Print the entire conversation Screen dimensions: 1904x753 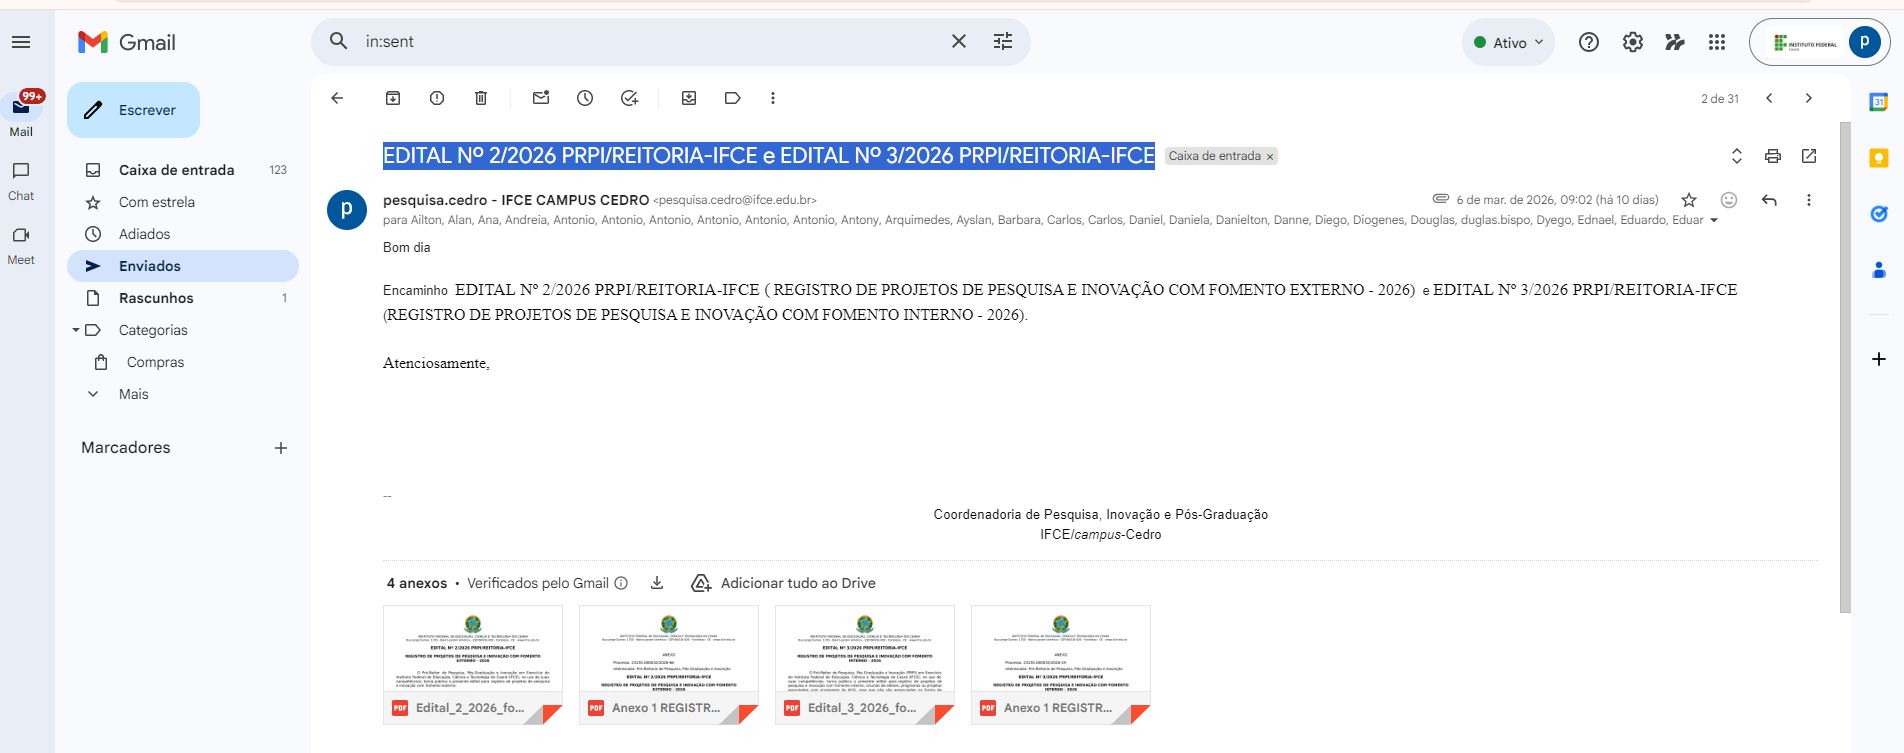1773,156
